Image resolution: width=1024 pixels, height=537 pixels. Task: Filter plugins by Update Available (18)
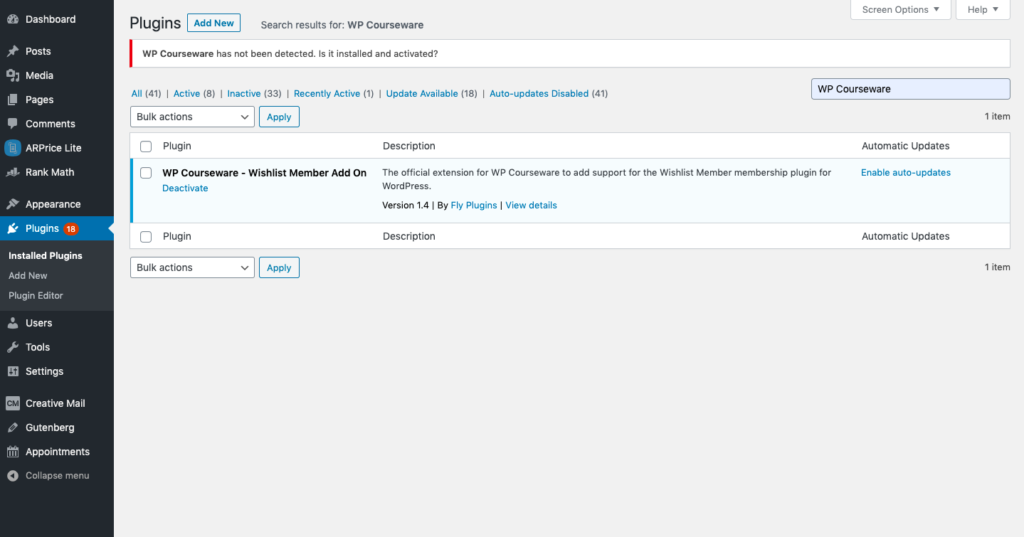431,93
